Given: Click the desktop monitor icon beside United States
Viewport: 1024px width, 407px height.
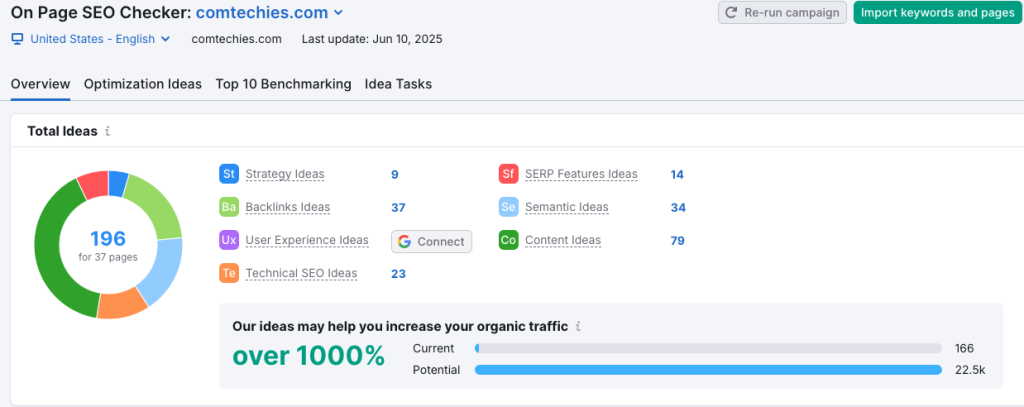Looking at the screenshot, I should 18,39.
